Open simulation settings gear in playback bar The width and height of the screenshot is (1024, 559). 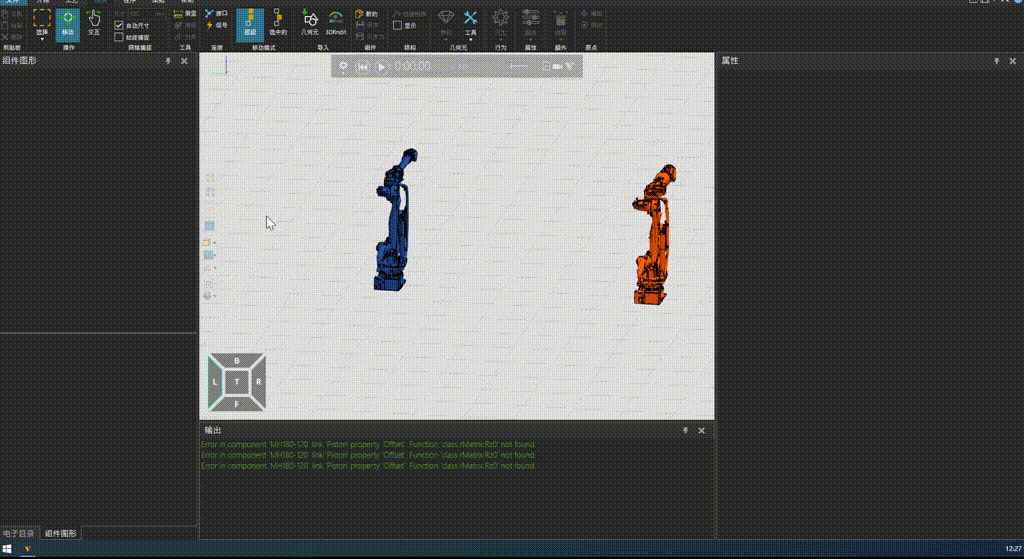(x=344, y=66)
